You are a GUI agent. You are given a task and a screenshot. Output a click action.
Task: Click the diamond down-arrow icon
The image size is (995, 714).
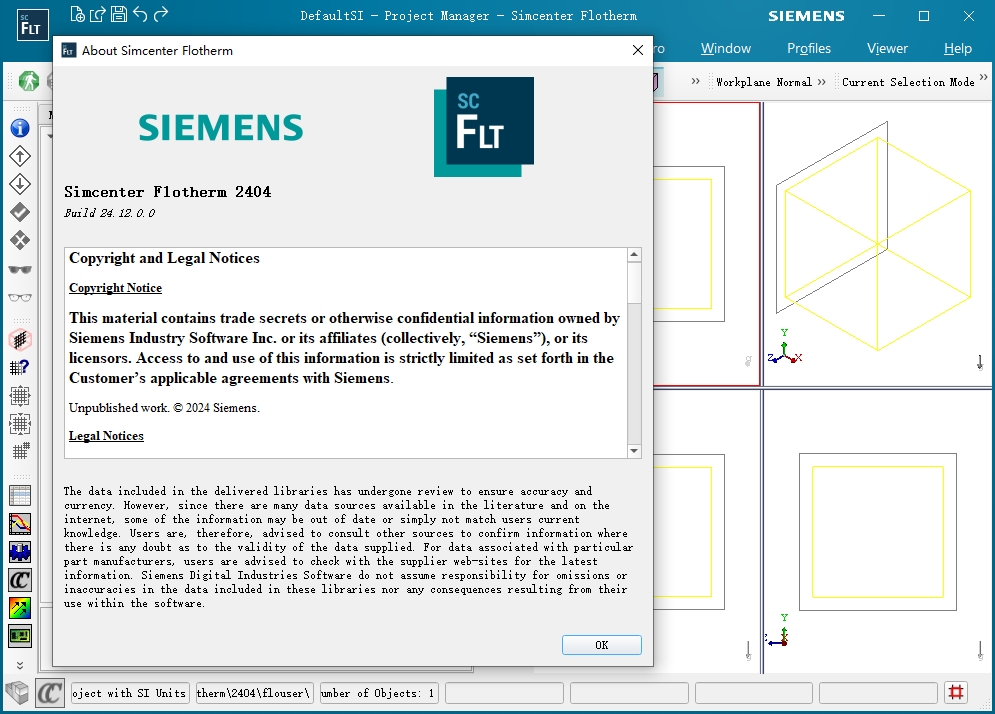coord(20,184)
